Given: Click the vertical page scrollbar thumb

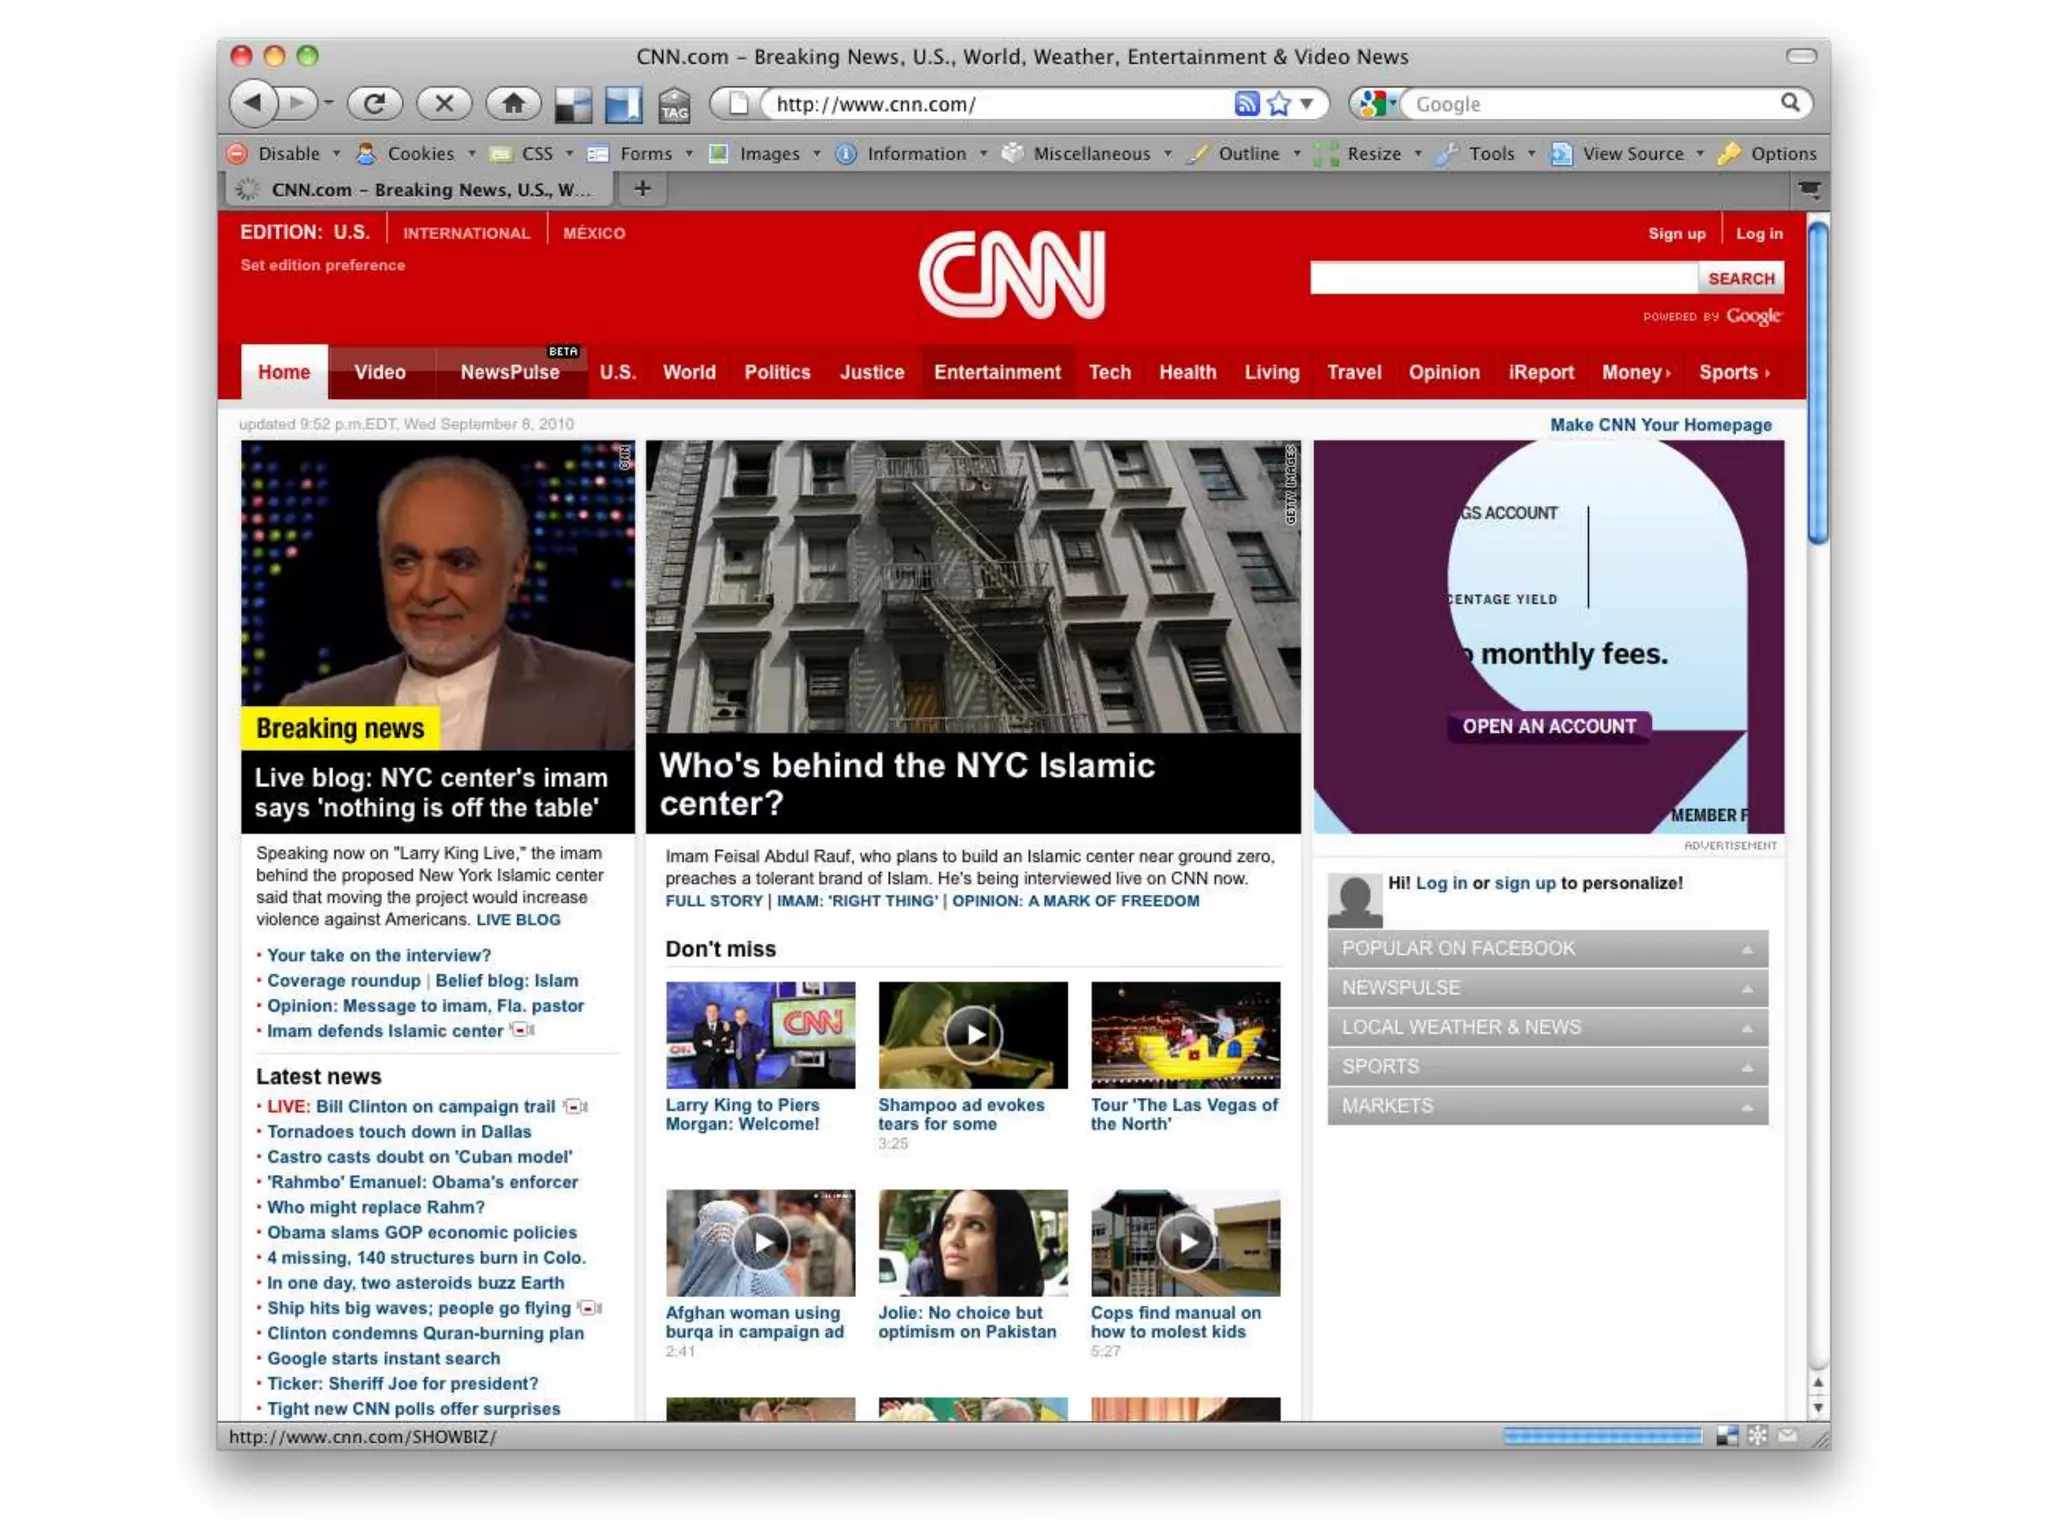Looking at the screenshot, I should [x=1817, y=384].
